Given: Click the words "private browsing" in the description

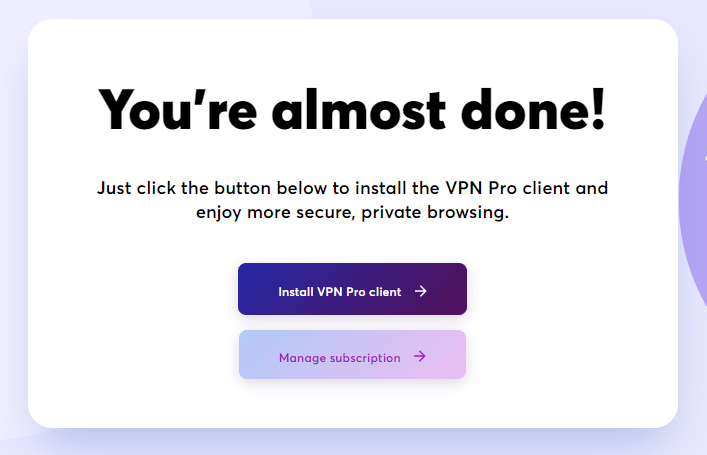Looking at the screenshot, I should point(450,212).
